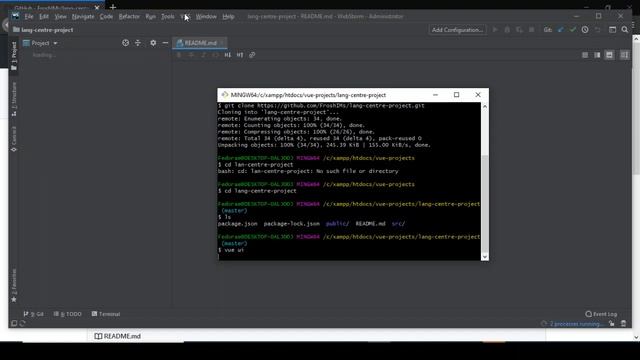Image resolution: width=640 pixels, height=360 pixels.
Task: Close the README.md editor tab
Action: (x=222, y=43)
